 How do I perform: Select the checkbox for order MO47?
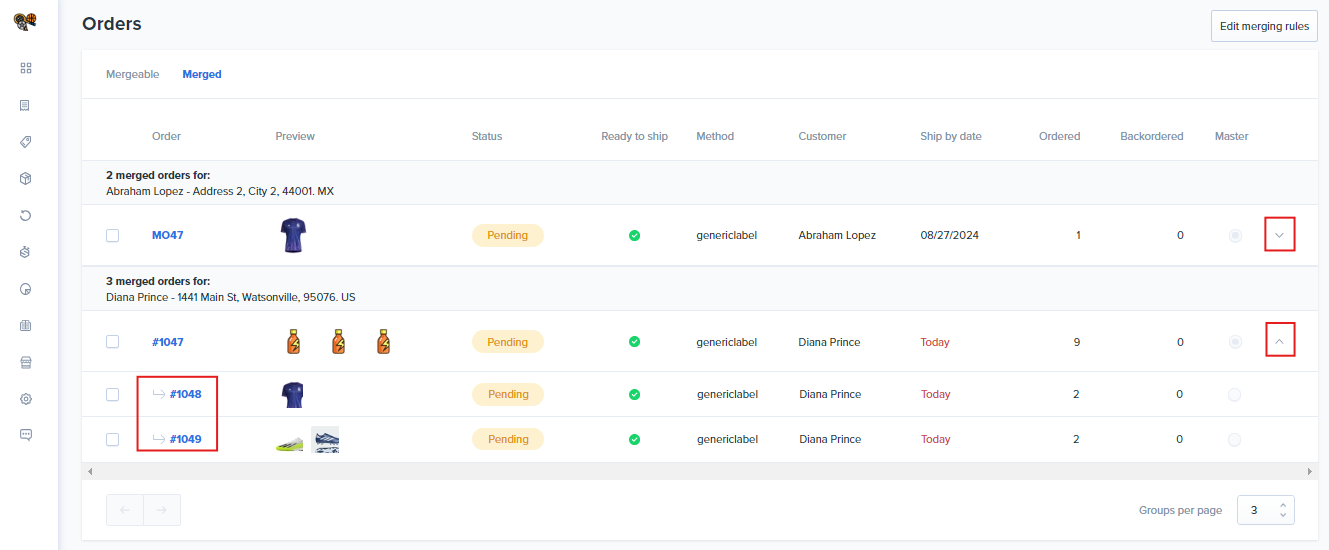(x=113, y=236)
